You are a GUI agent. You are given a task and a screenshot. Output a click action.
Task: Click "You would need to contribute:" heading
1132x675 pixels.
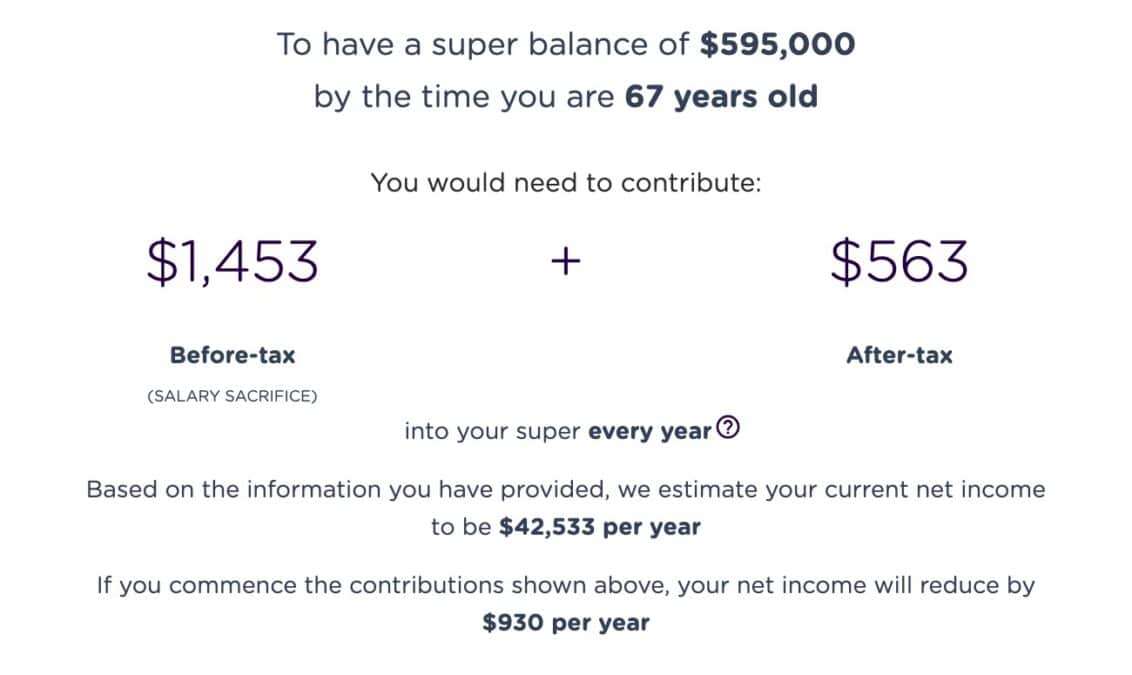click(x=566, y=184)
